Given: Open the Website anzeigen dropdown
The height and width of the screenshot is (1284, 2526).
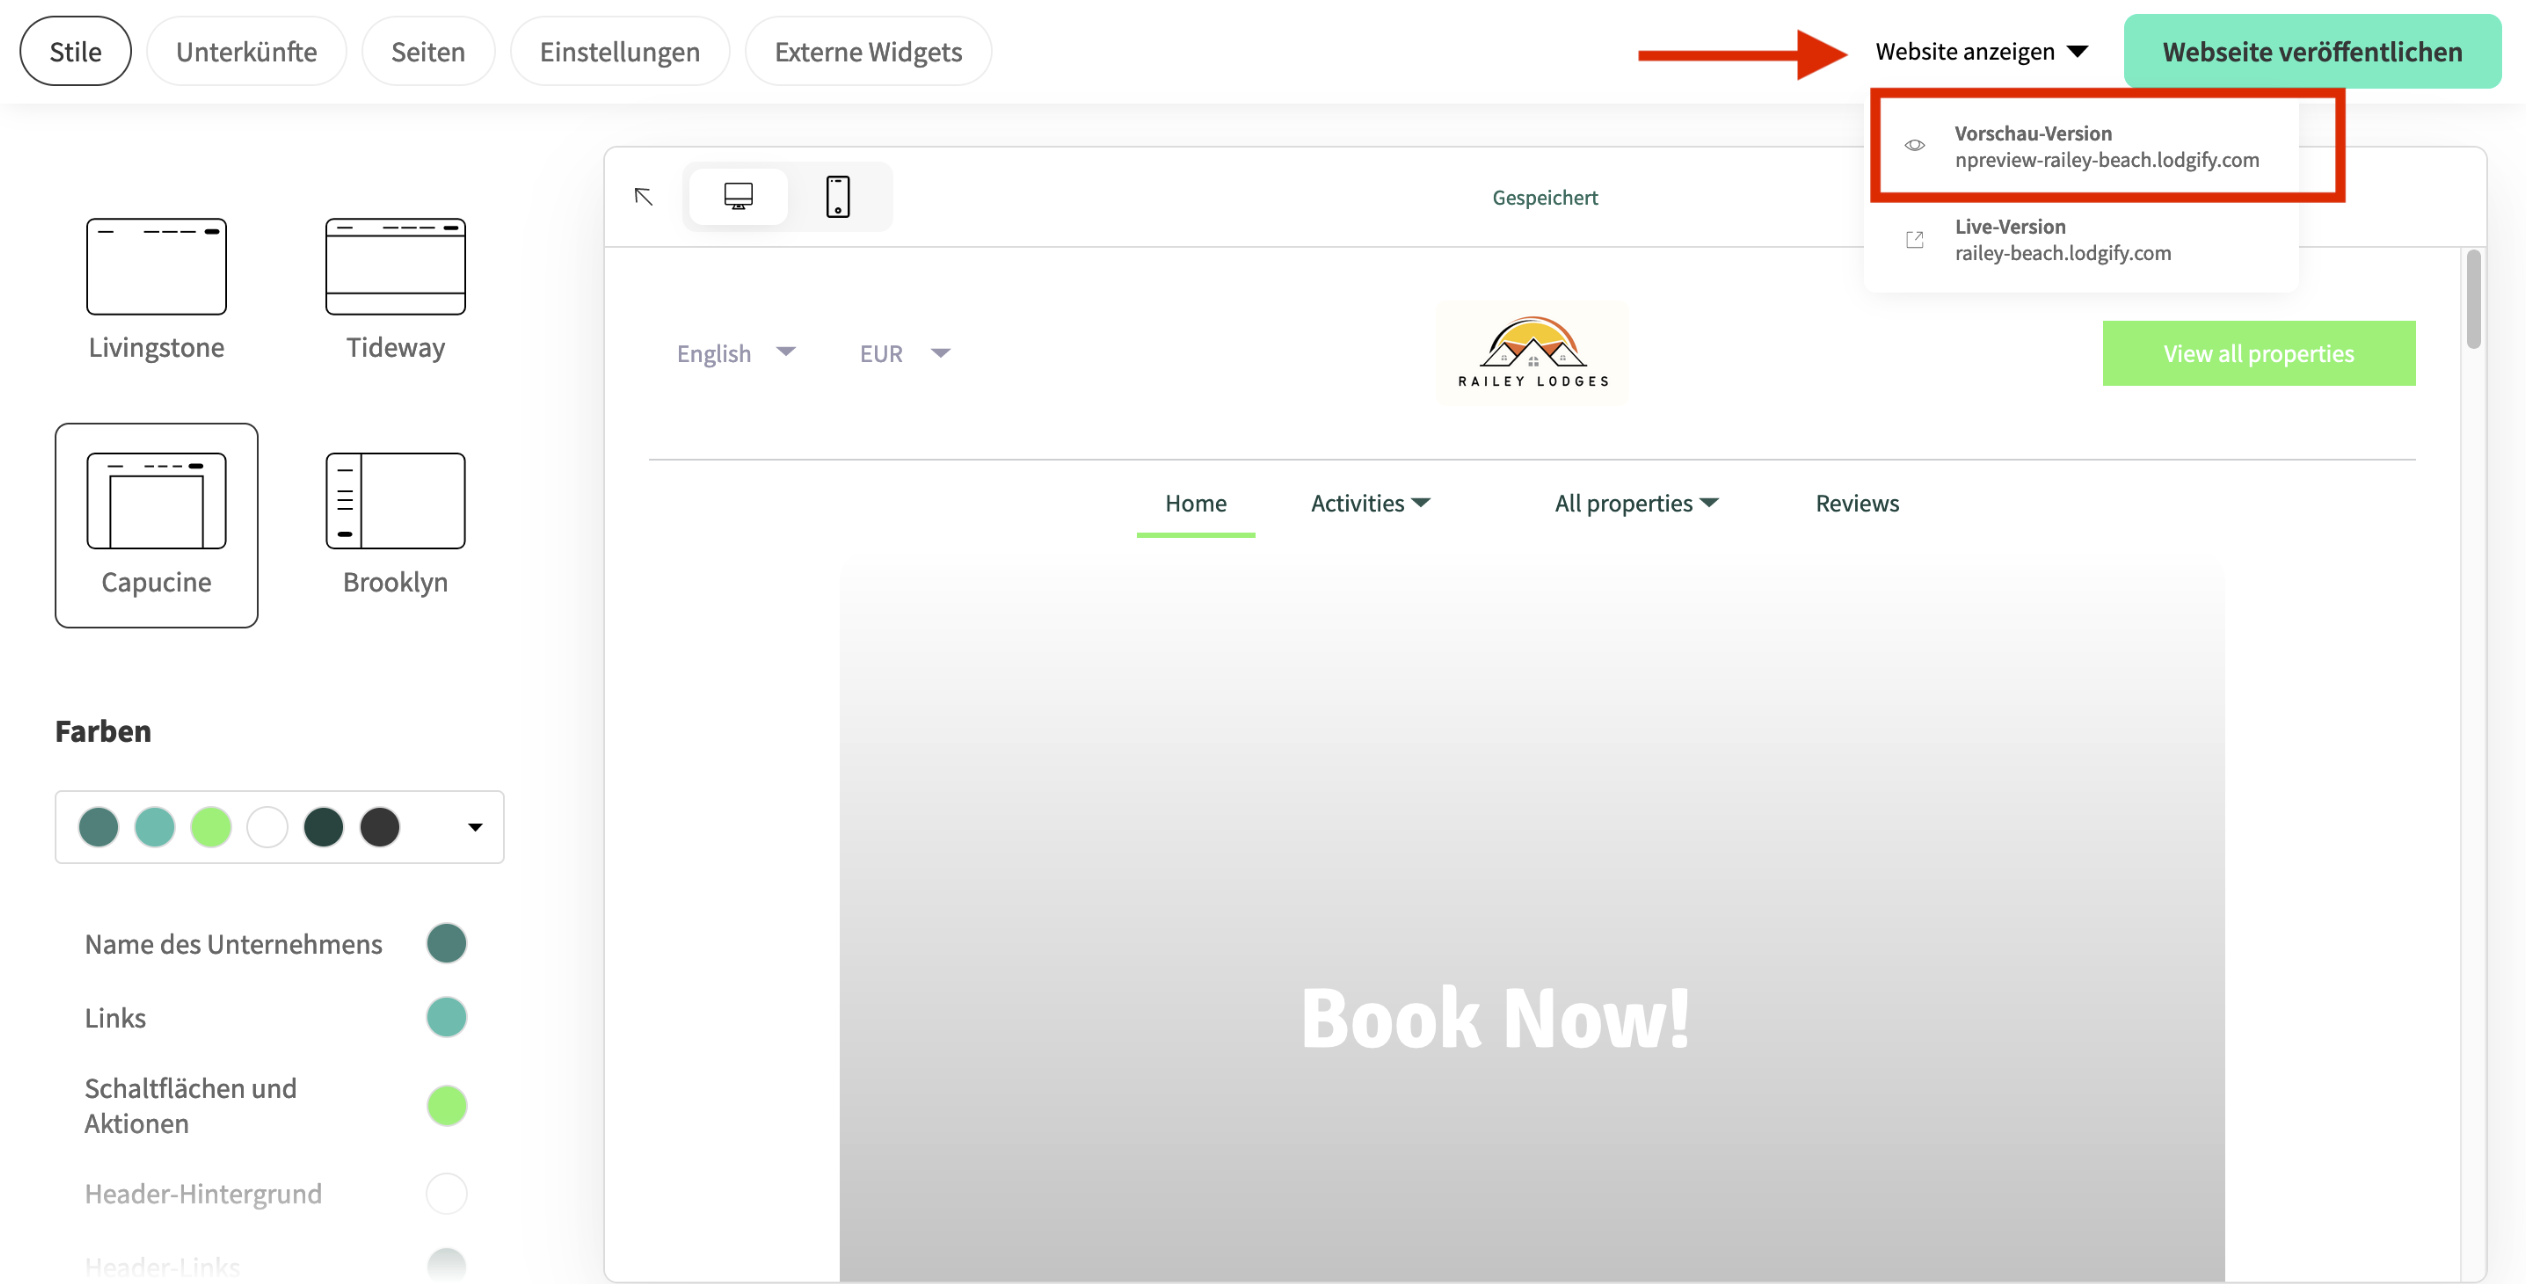Looking at the screenshot, I should click(1981, 51).
